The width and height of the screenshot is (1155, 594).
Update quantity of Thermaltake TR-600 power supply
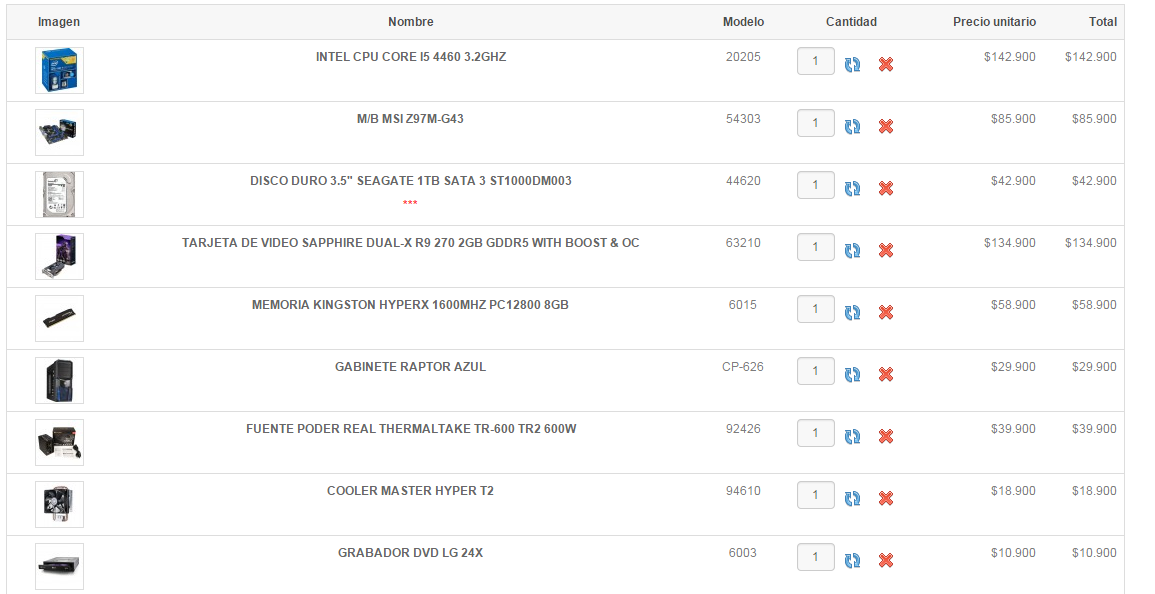click(852, 436)
